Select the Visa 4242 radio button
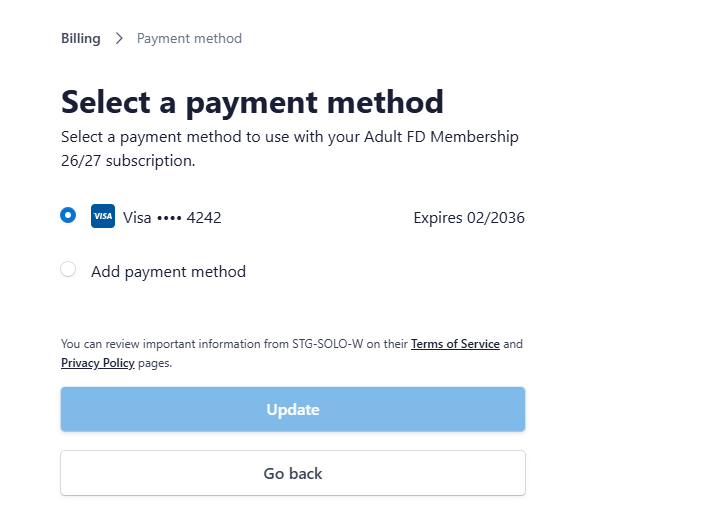This screenshot has height=531, width=706. 68,215
